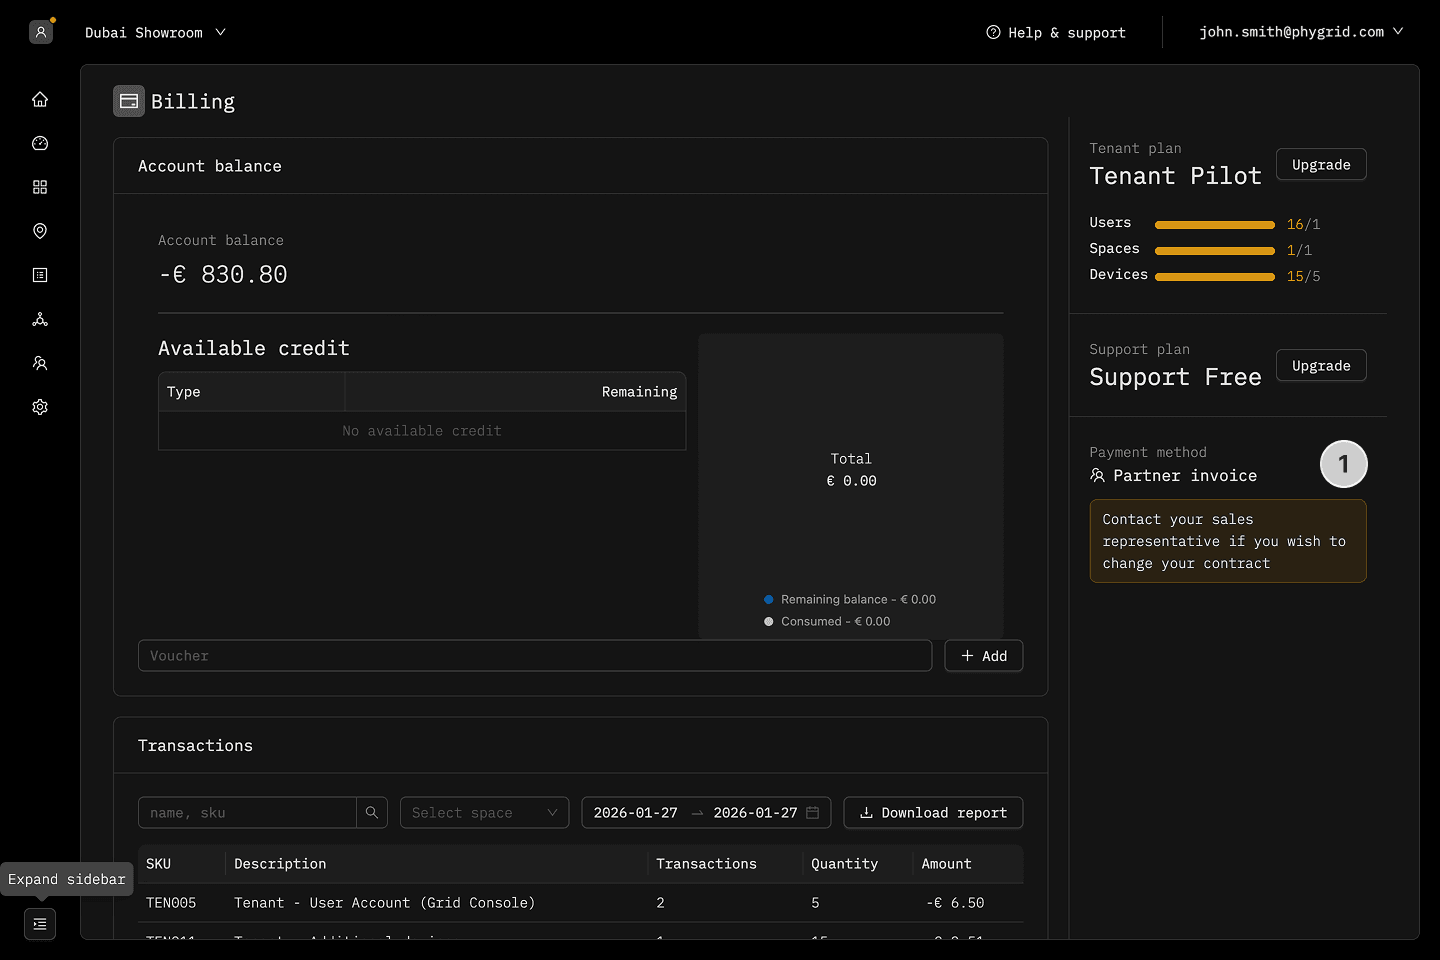The height and width of the screenshot is (960, 1440).
Task: Open the four-squares grid sidebar icon
Action: 40,187
